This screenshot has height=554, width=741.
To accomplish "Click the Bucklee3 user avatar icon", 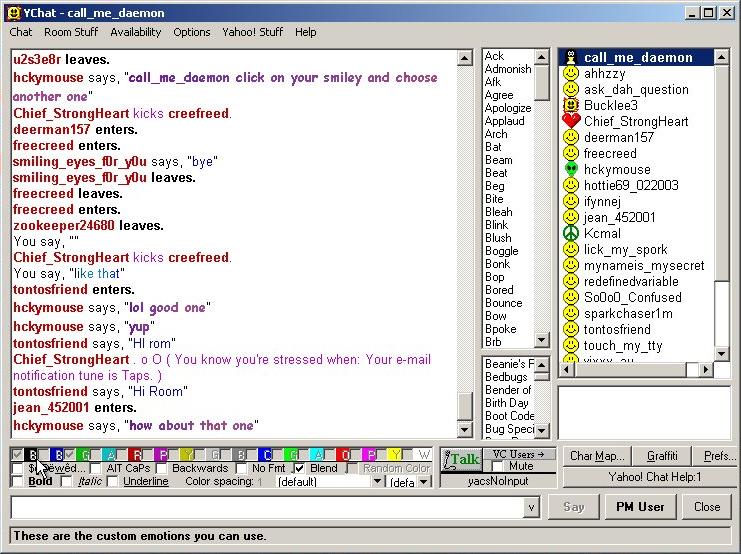I will click(571, 105).
